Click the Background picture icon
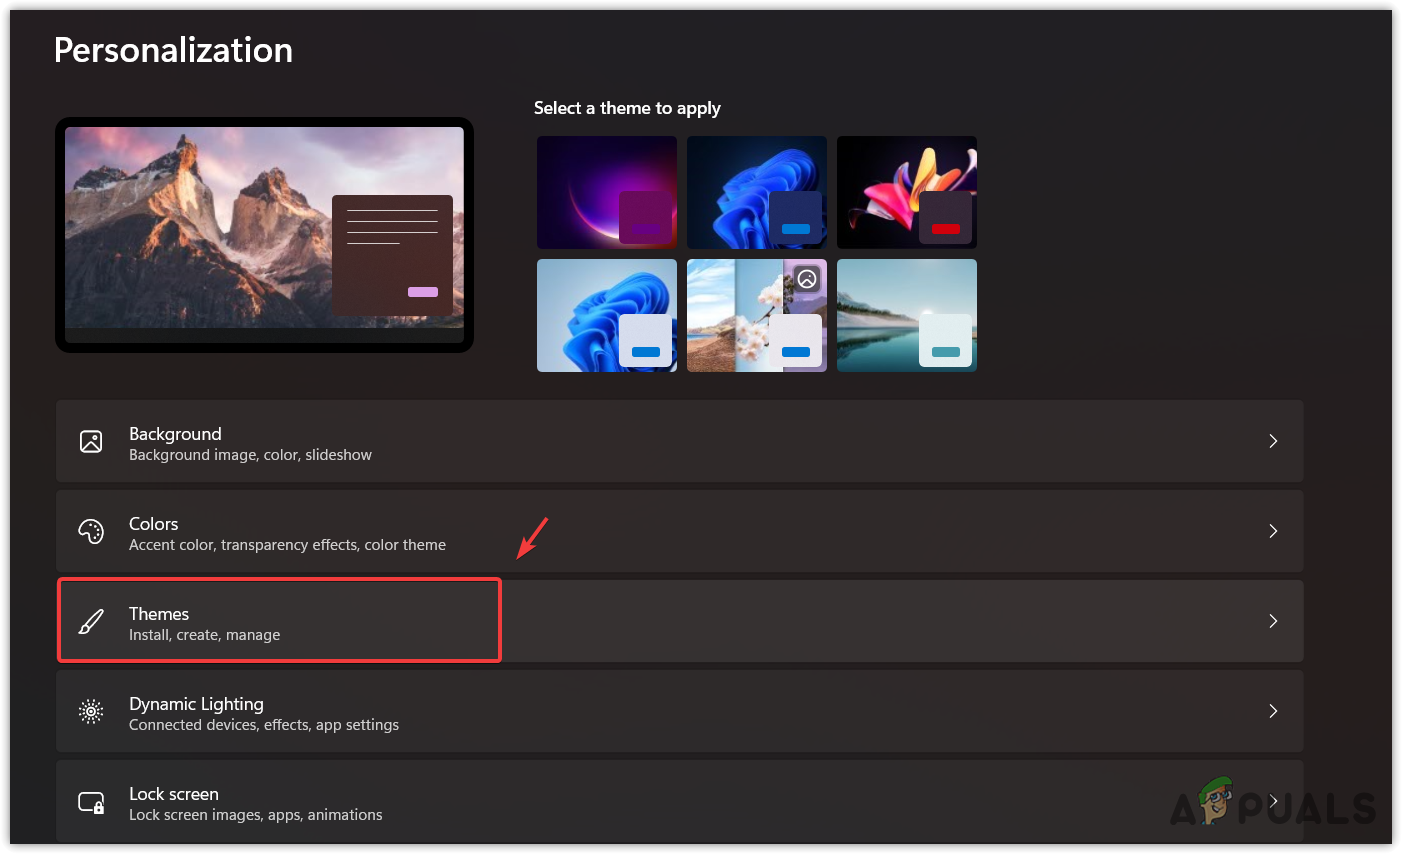1402x854 pixels. [x=91, y=441]
